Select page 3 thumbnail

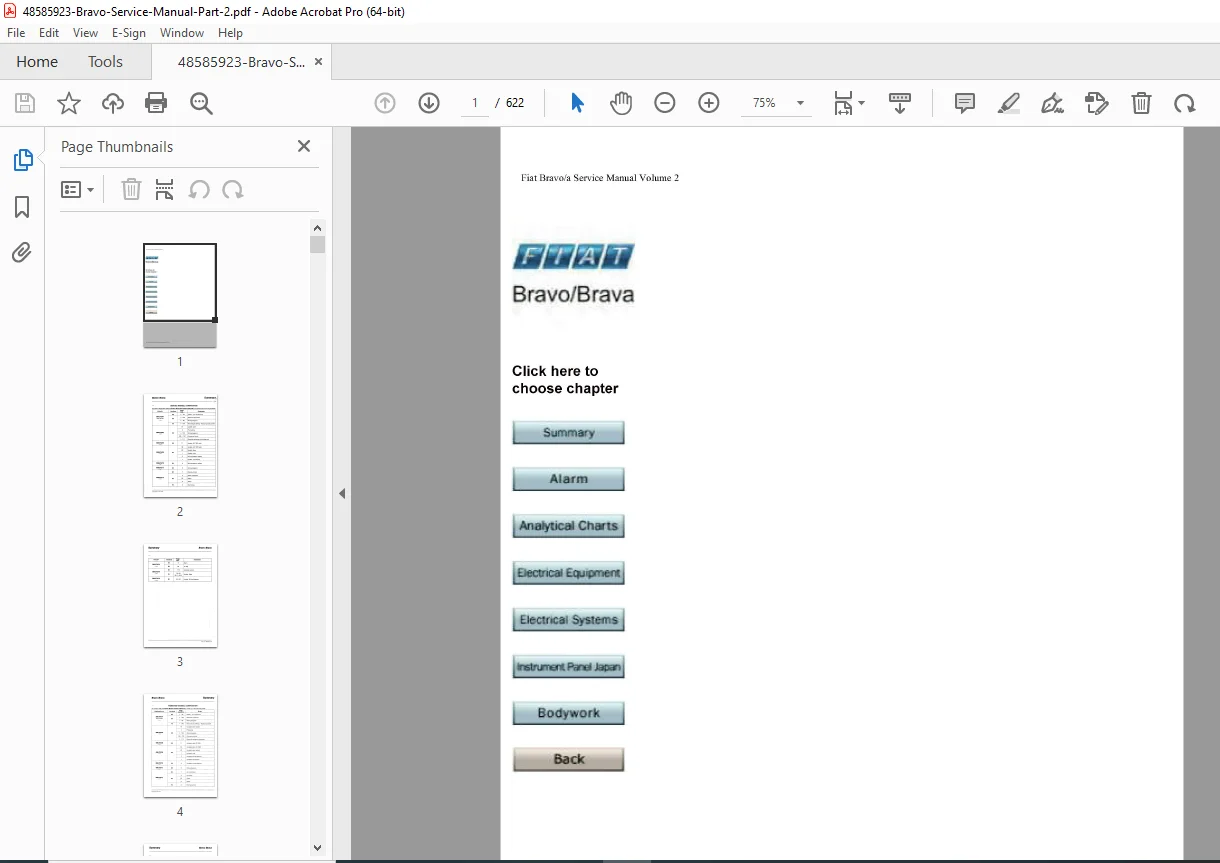[x=180, y=595]
